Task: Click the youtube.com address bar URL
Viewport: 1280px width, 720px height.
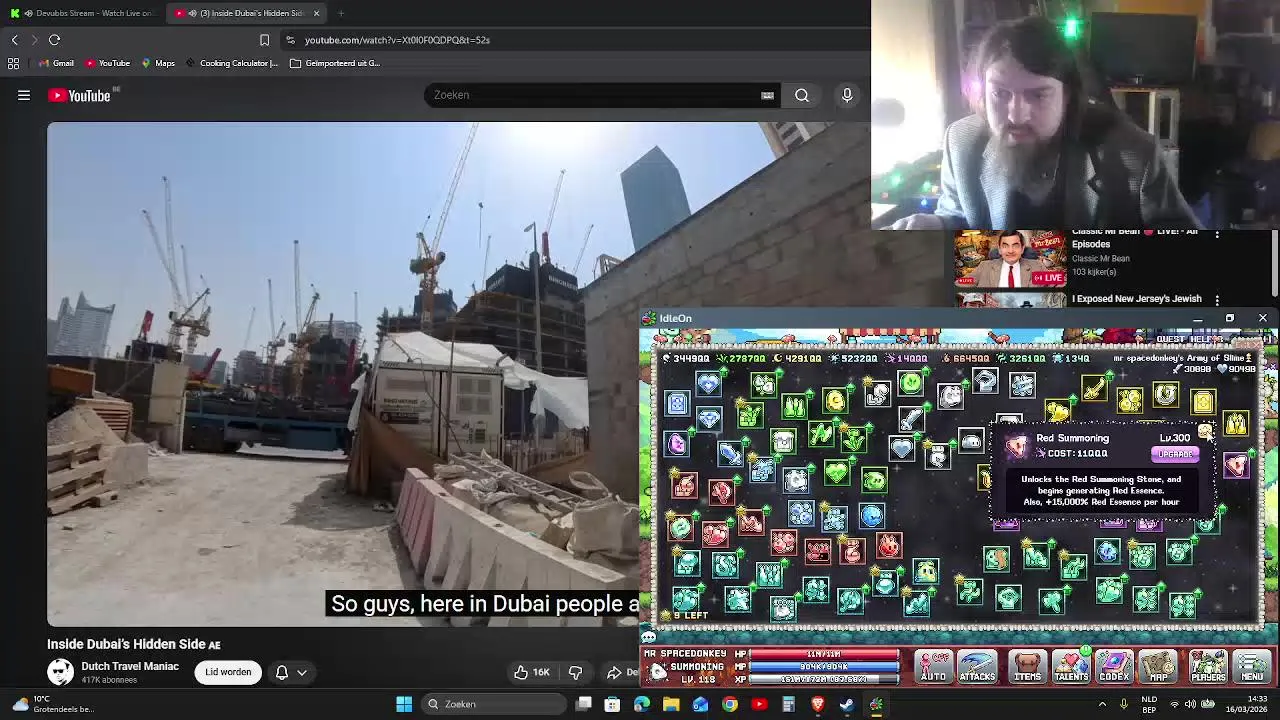Action: pyautogui.click(x=397, y=40)
